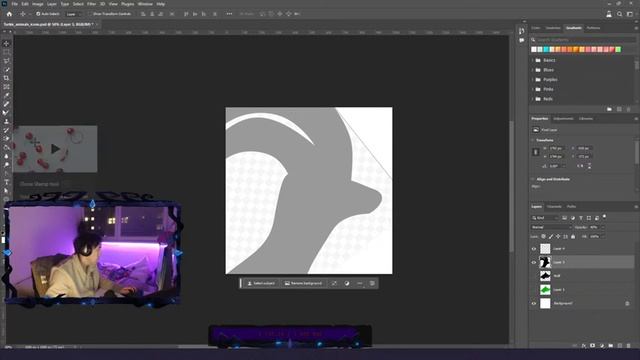Click lock image pixels brush icon
Viewport: 640px width, 360px height.
click(551, 236)
